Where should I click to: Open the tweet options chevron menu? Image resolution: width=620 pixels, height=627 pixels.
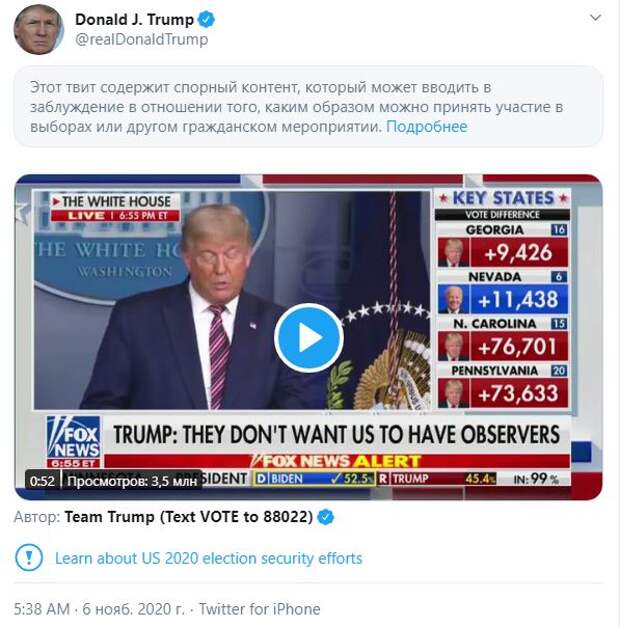coord(596,18)
